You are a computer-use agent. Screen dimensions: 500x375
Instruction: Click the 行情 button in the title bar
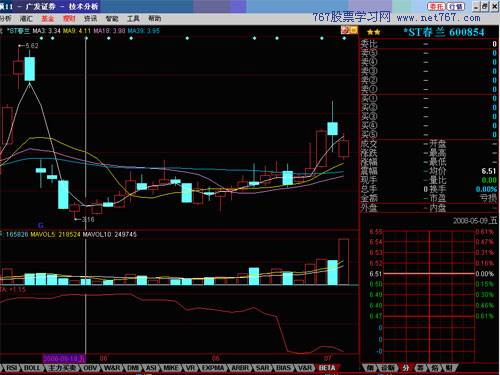pyautogui.click(x=455, y=6)
